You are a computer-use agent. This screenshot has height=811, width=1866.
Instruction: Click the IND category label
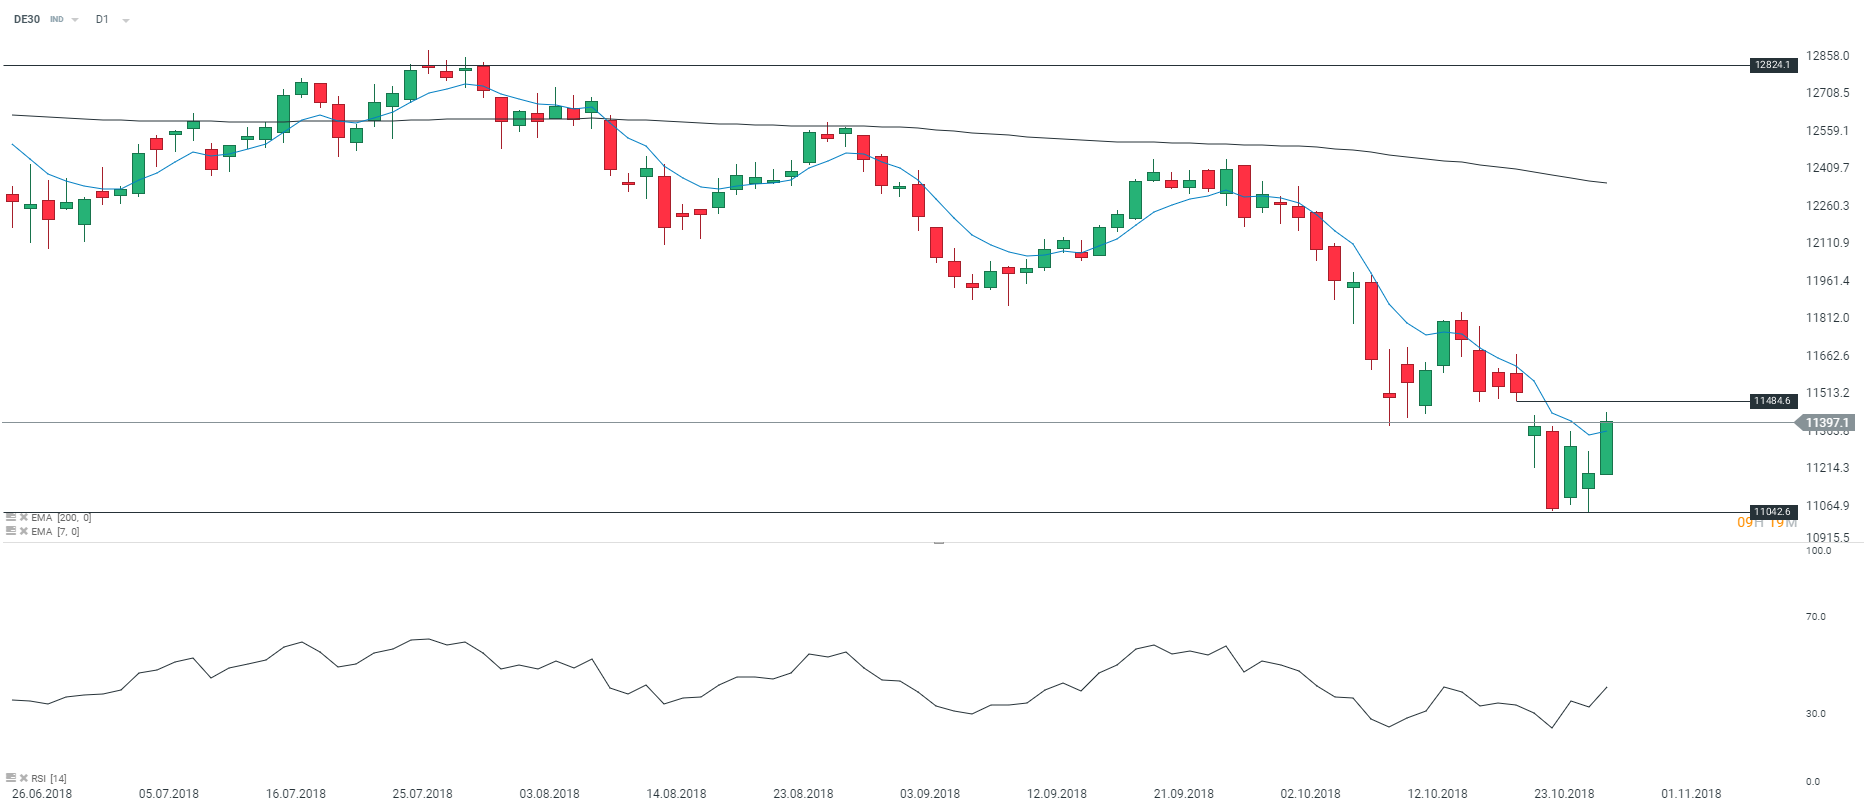(x=57, y=19)
